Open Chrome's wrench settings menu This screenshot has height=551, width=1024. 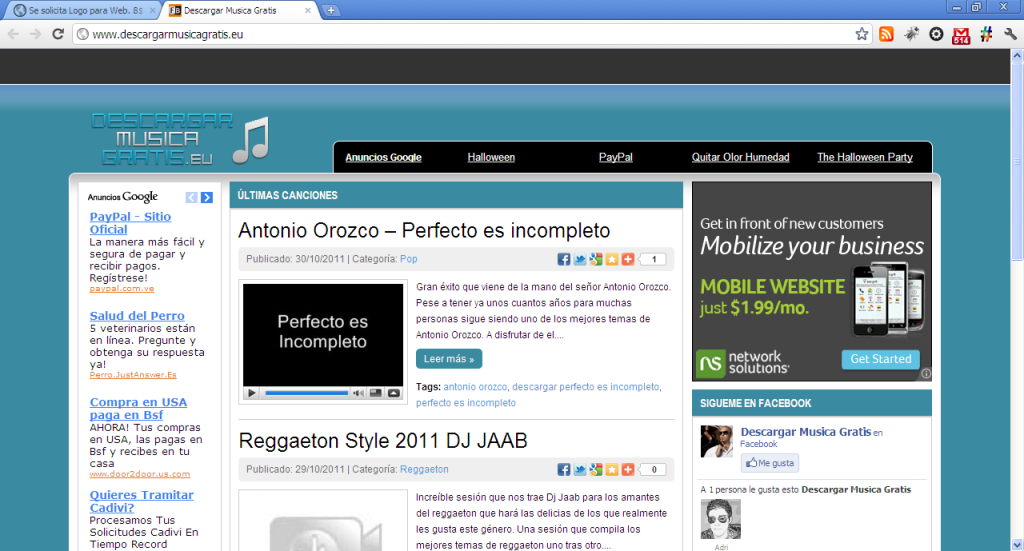1010,34
